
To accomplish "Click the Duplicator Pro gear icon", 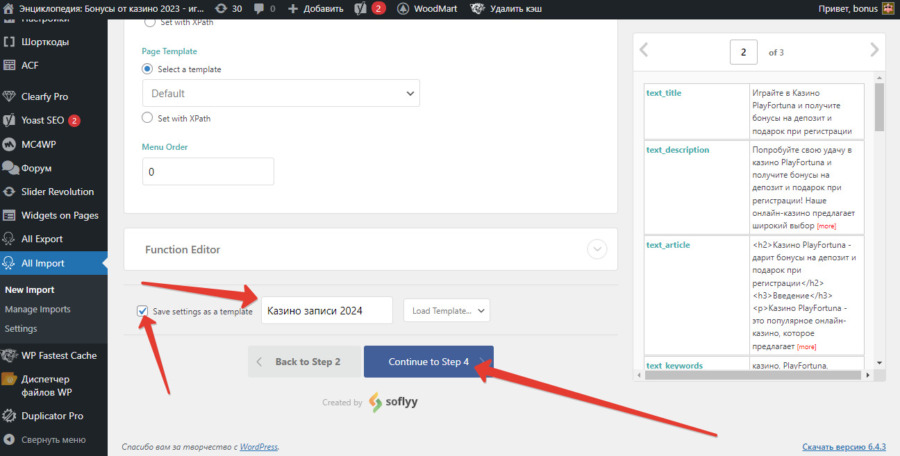I will (9, 416).
